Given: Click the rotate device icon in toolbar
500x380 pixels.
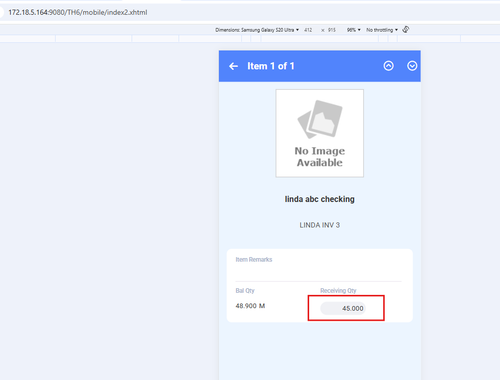Looking at the screenshot, I should (x=406, y=30).
